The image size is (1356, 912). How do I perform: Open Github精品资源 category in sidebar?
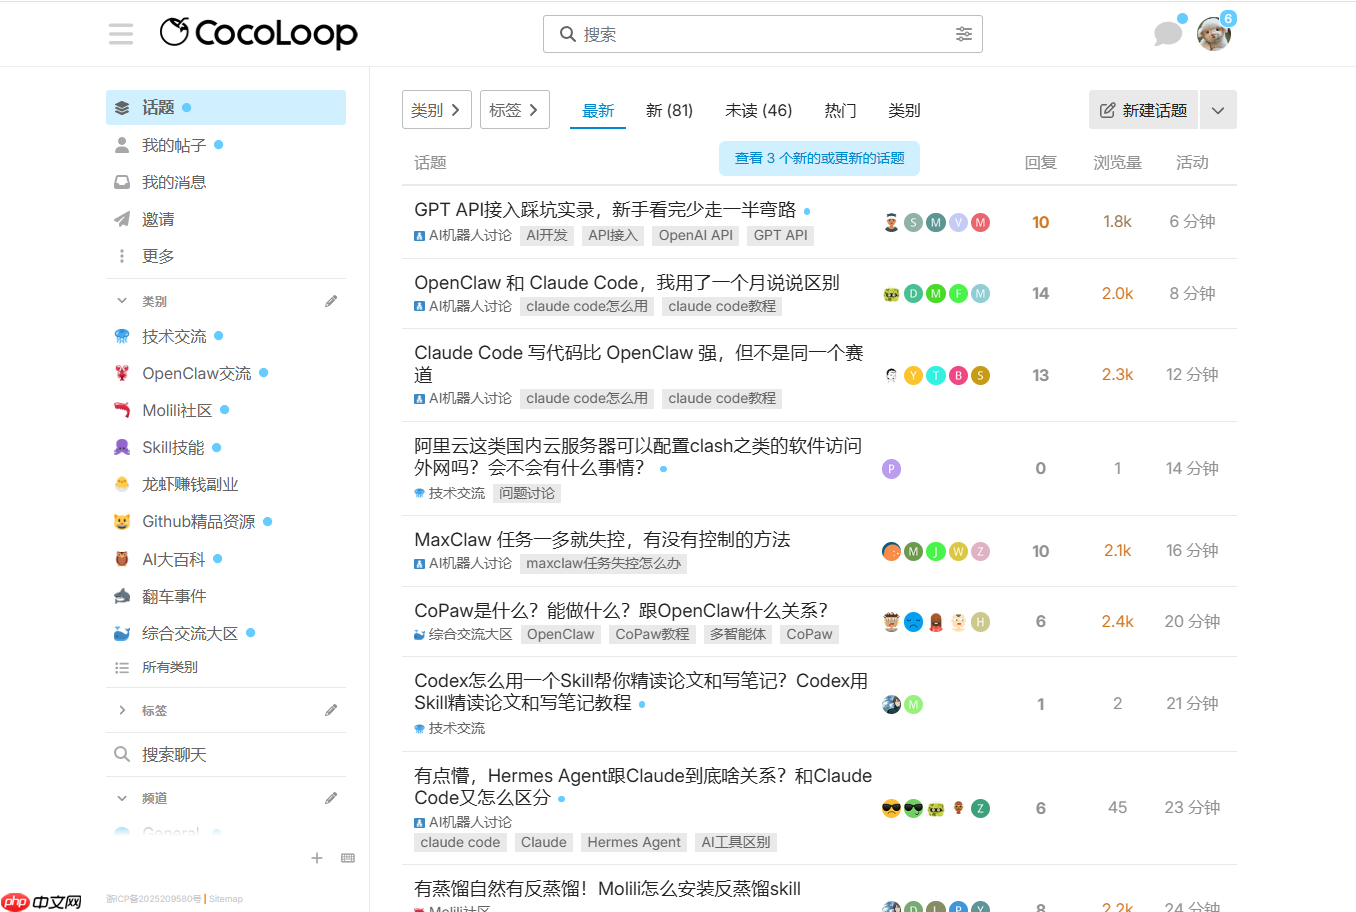(226, 521)
